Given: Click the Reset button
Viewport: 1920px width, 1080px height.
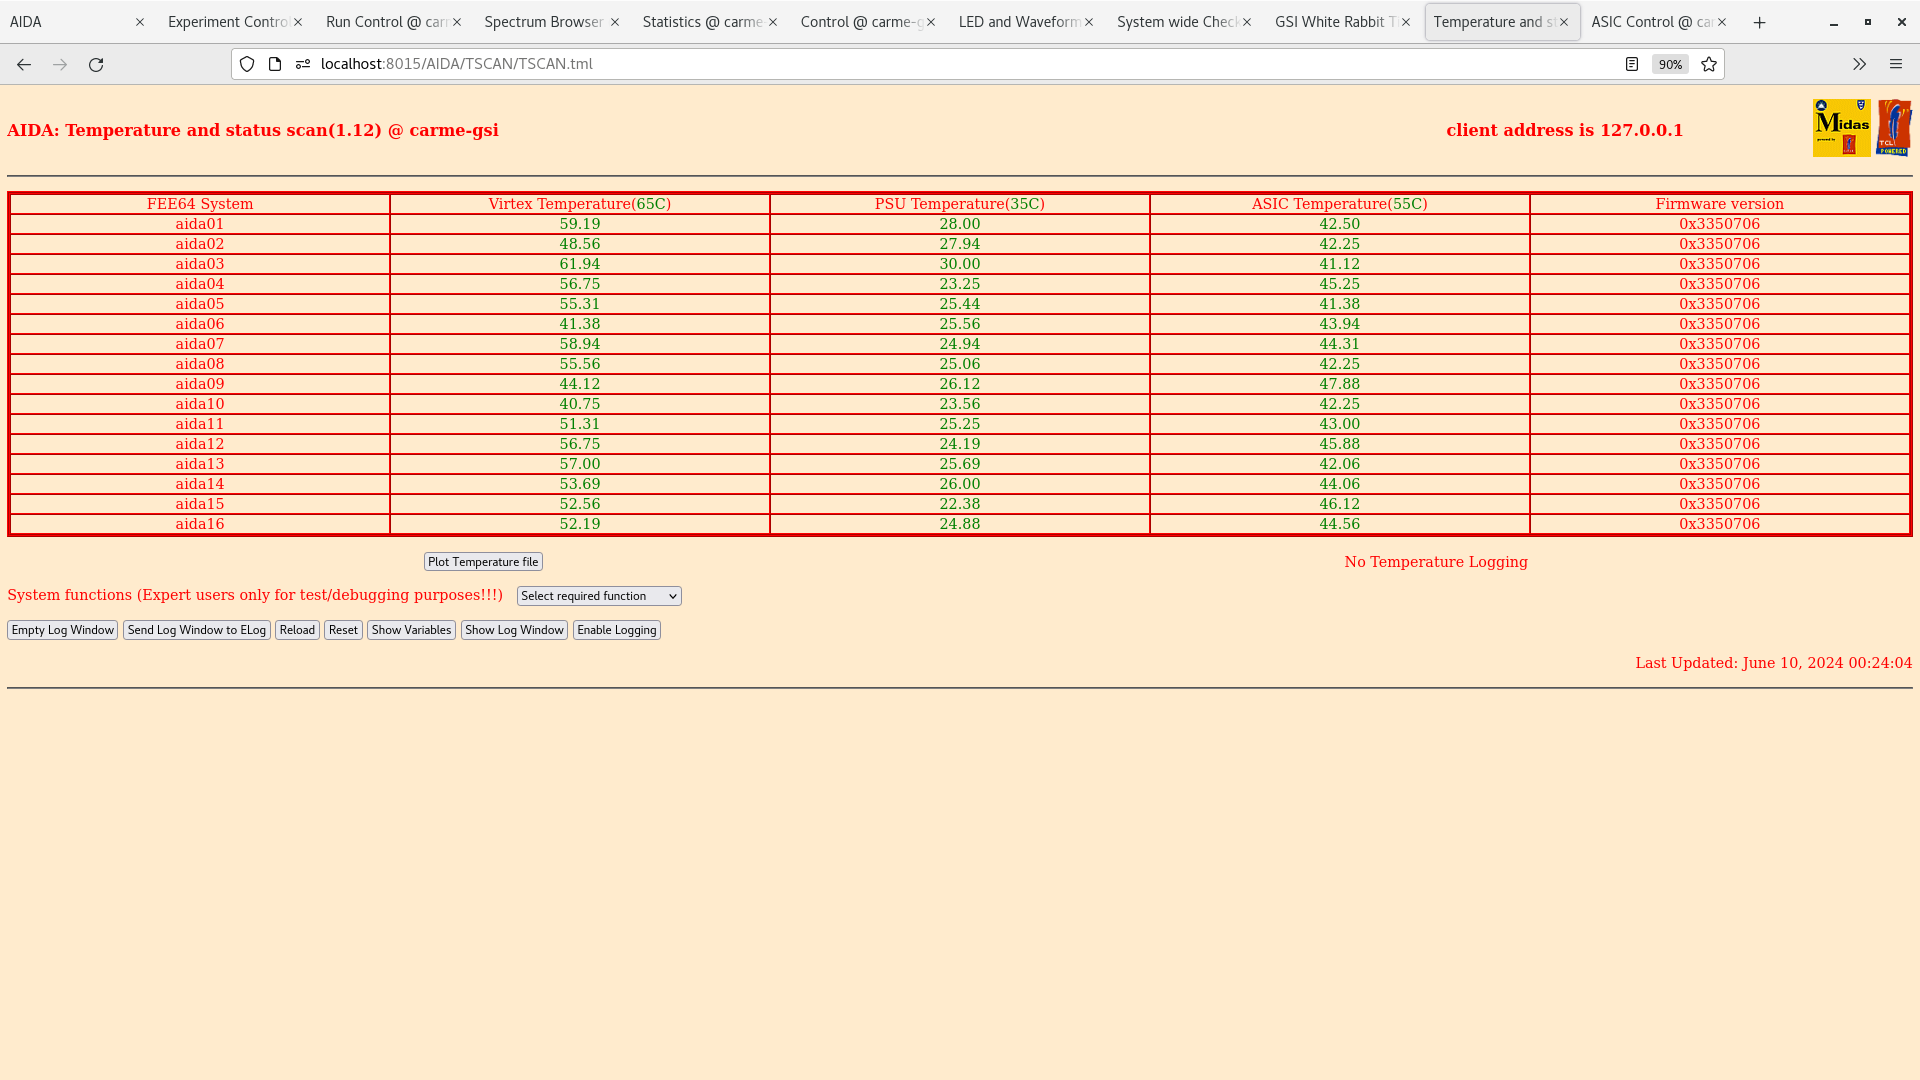Looking at the screenshot, I should pos(343,629).
